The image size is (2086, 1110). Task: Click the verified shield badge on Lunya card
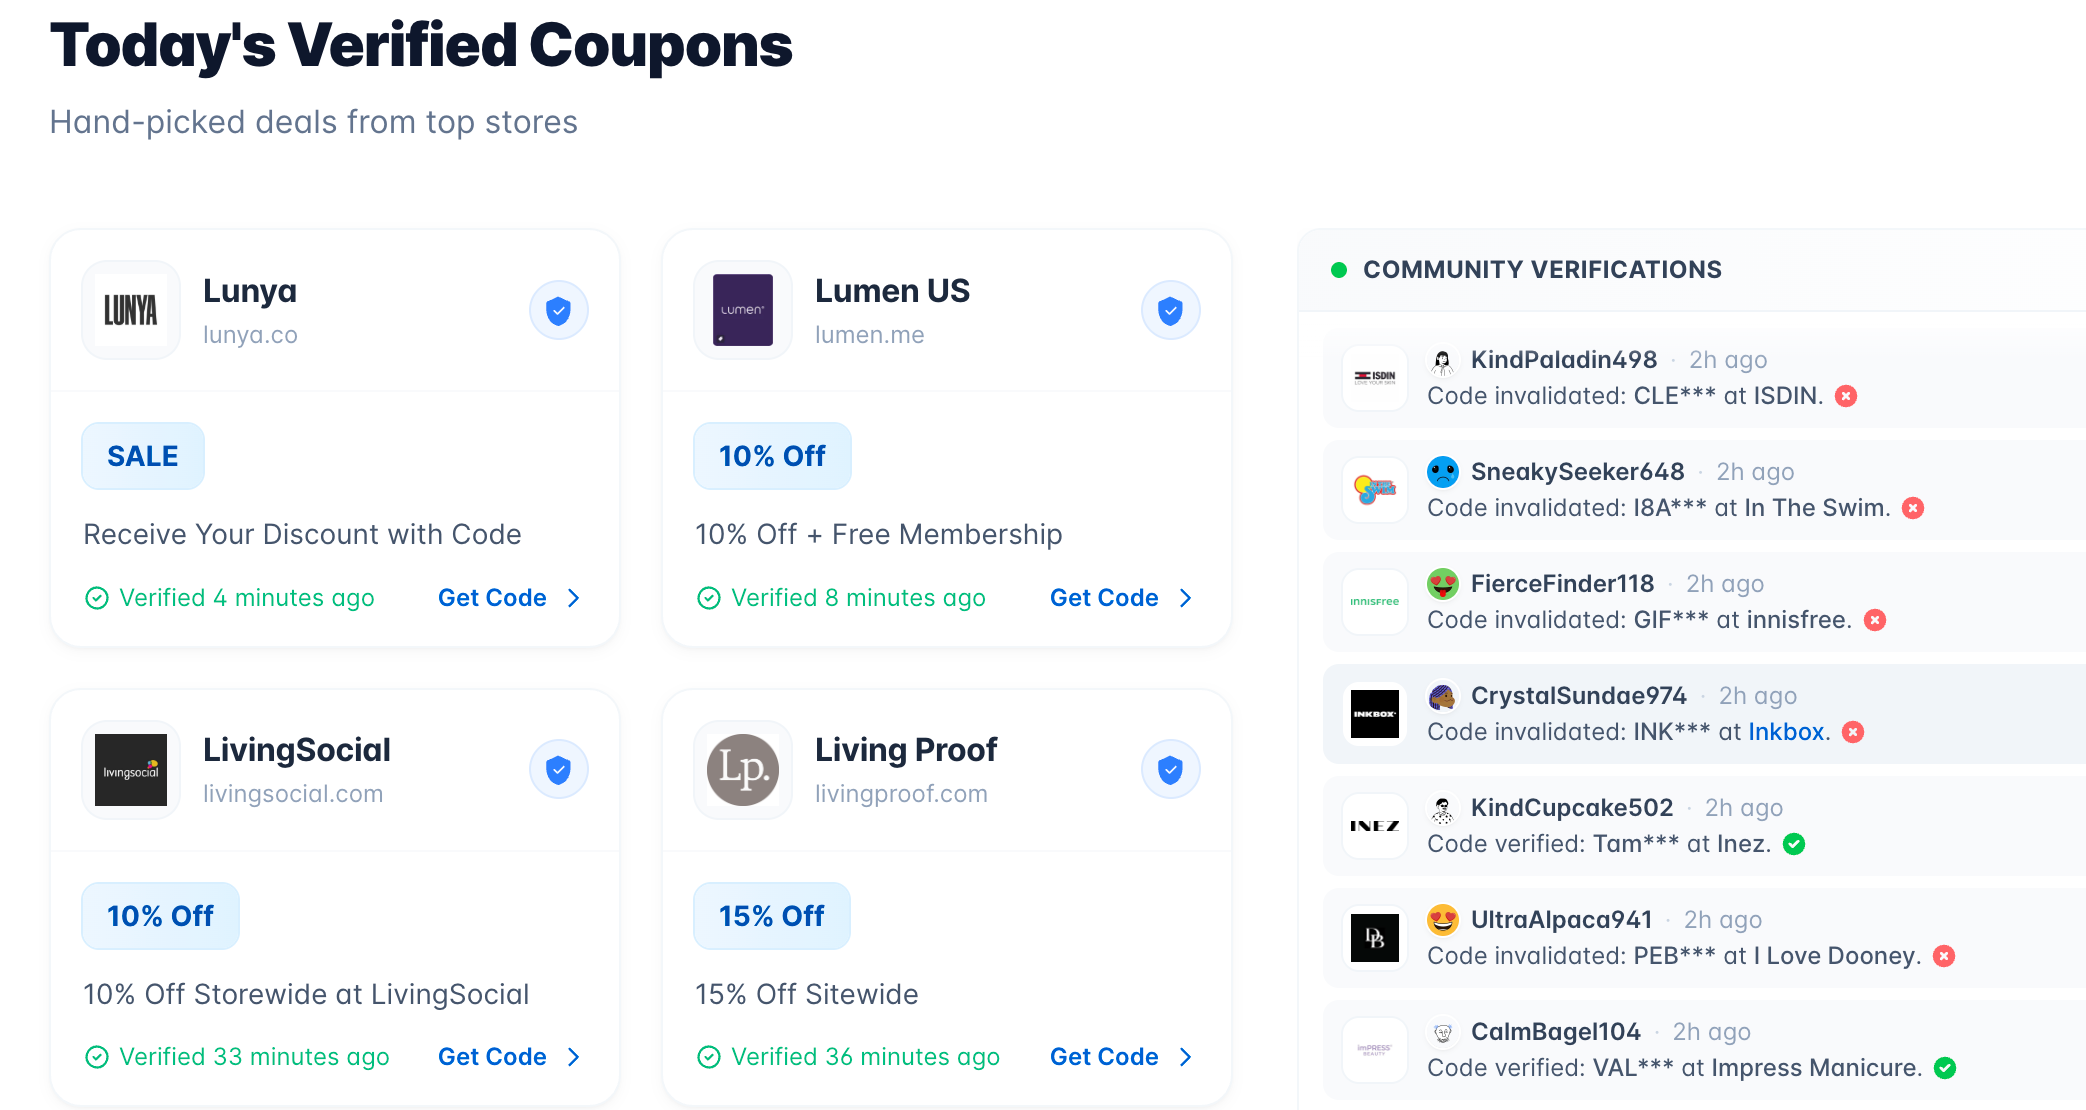(559, 310)
